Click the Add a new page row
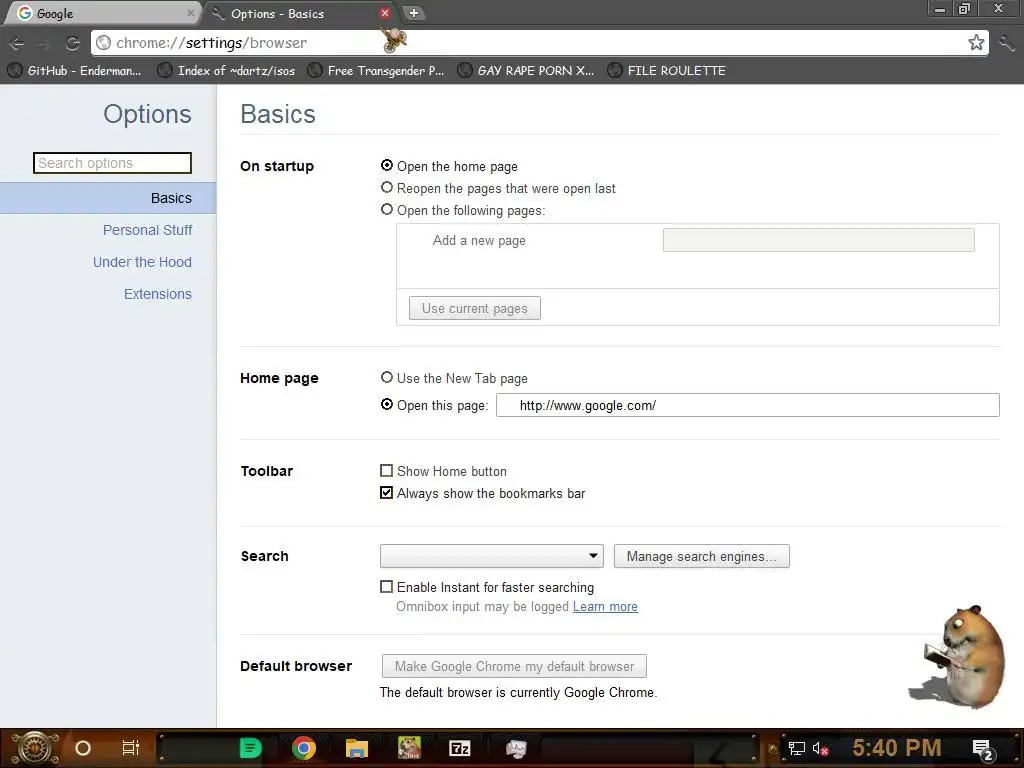This screenshot has width=1024, height=768. coord(697,240)
